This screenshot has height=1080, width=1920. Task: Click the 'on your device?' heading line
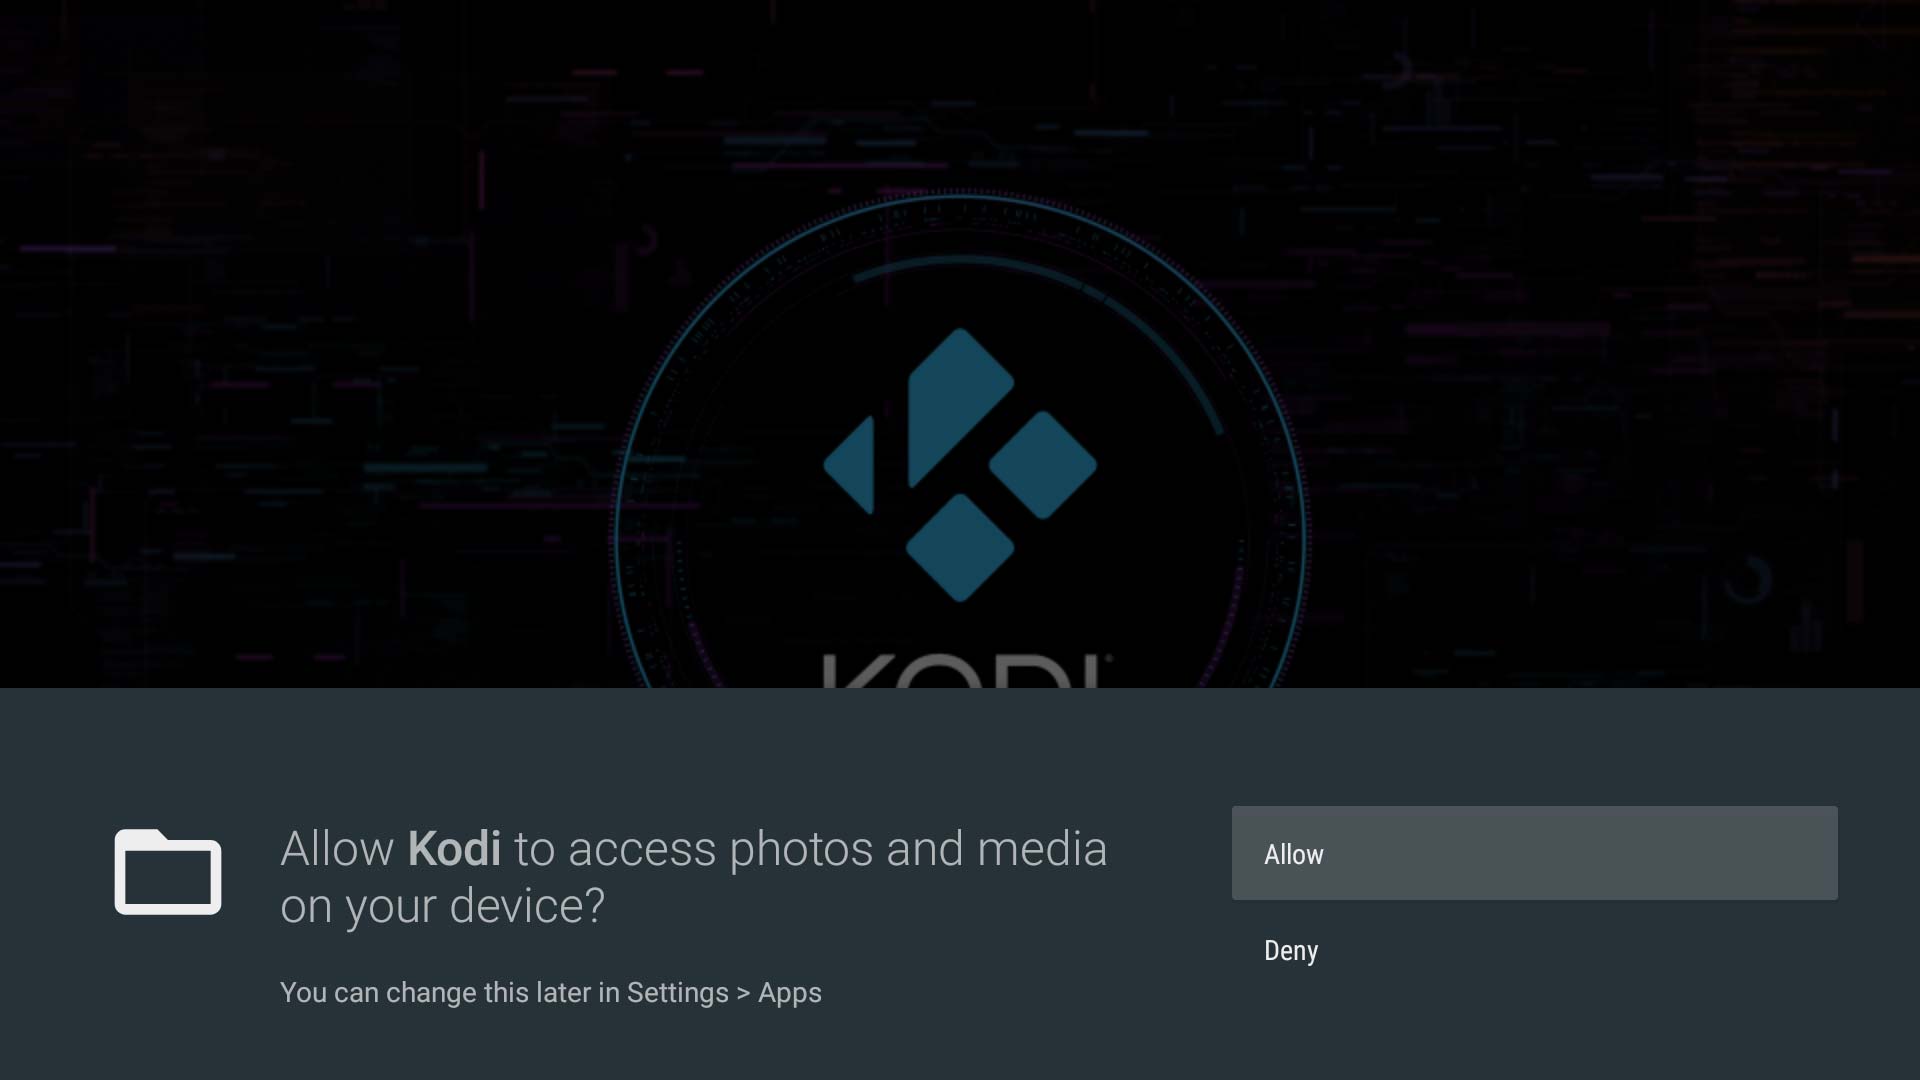(443, 907)
